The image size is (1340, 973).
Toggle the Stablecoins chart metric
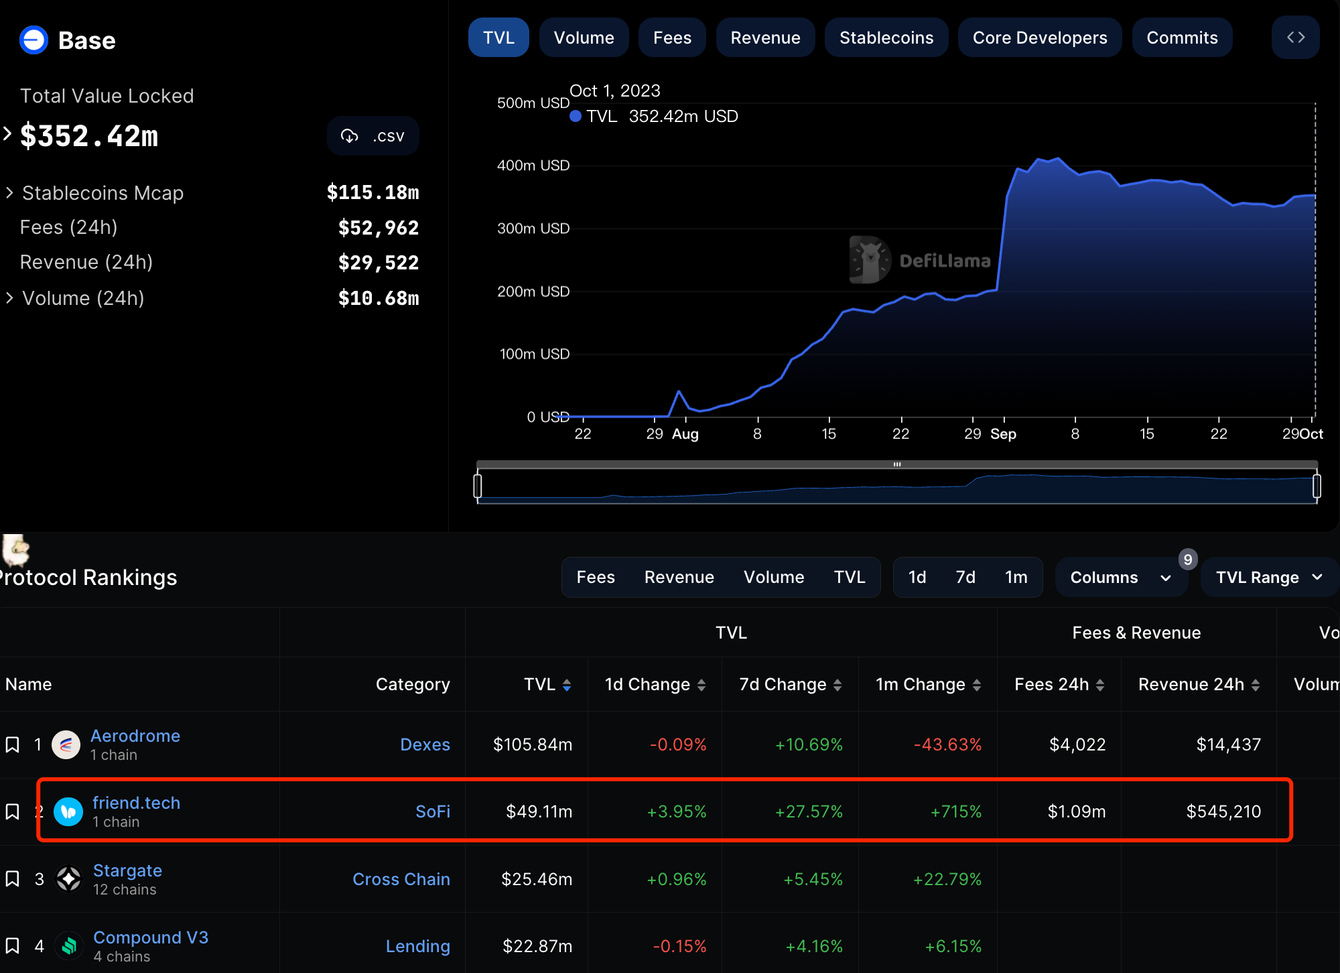click(886, 38)
